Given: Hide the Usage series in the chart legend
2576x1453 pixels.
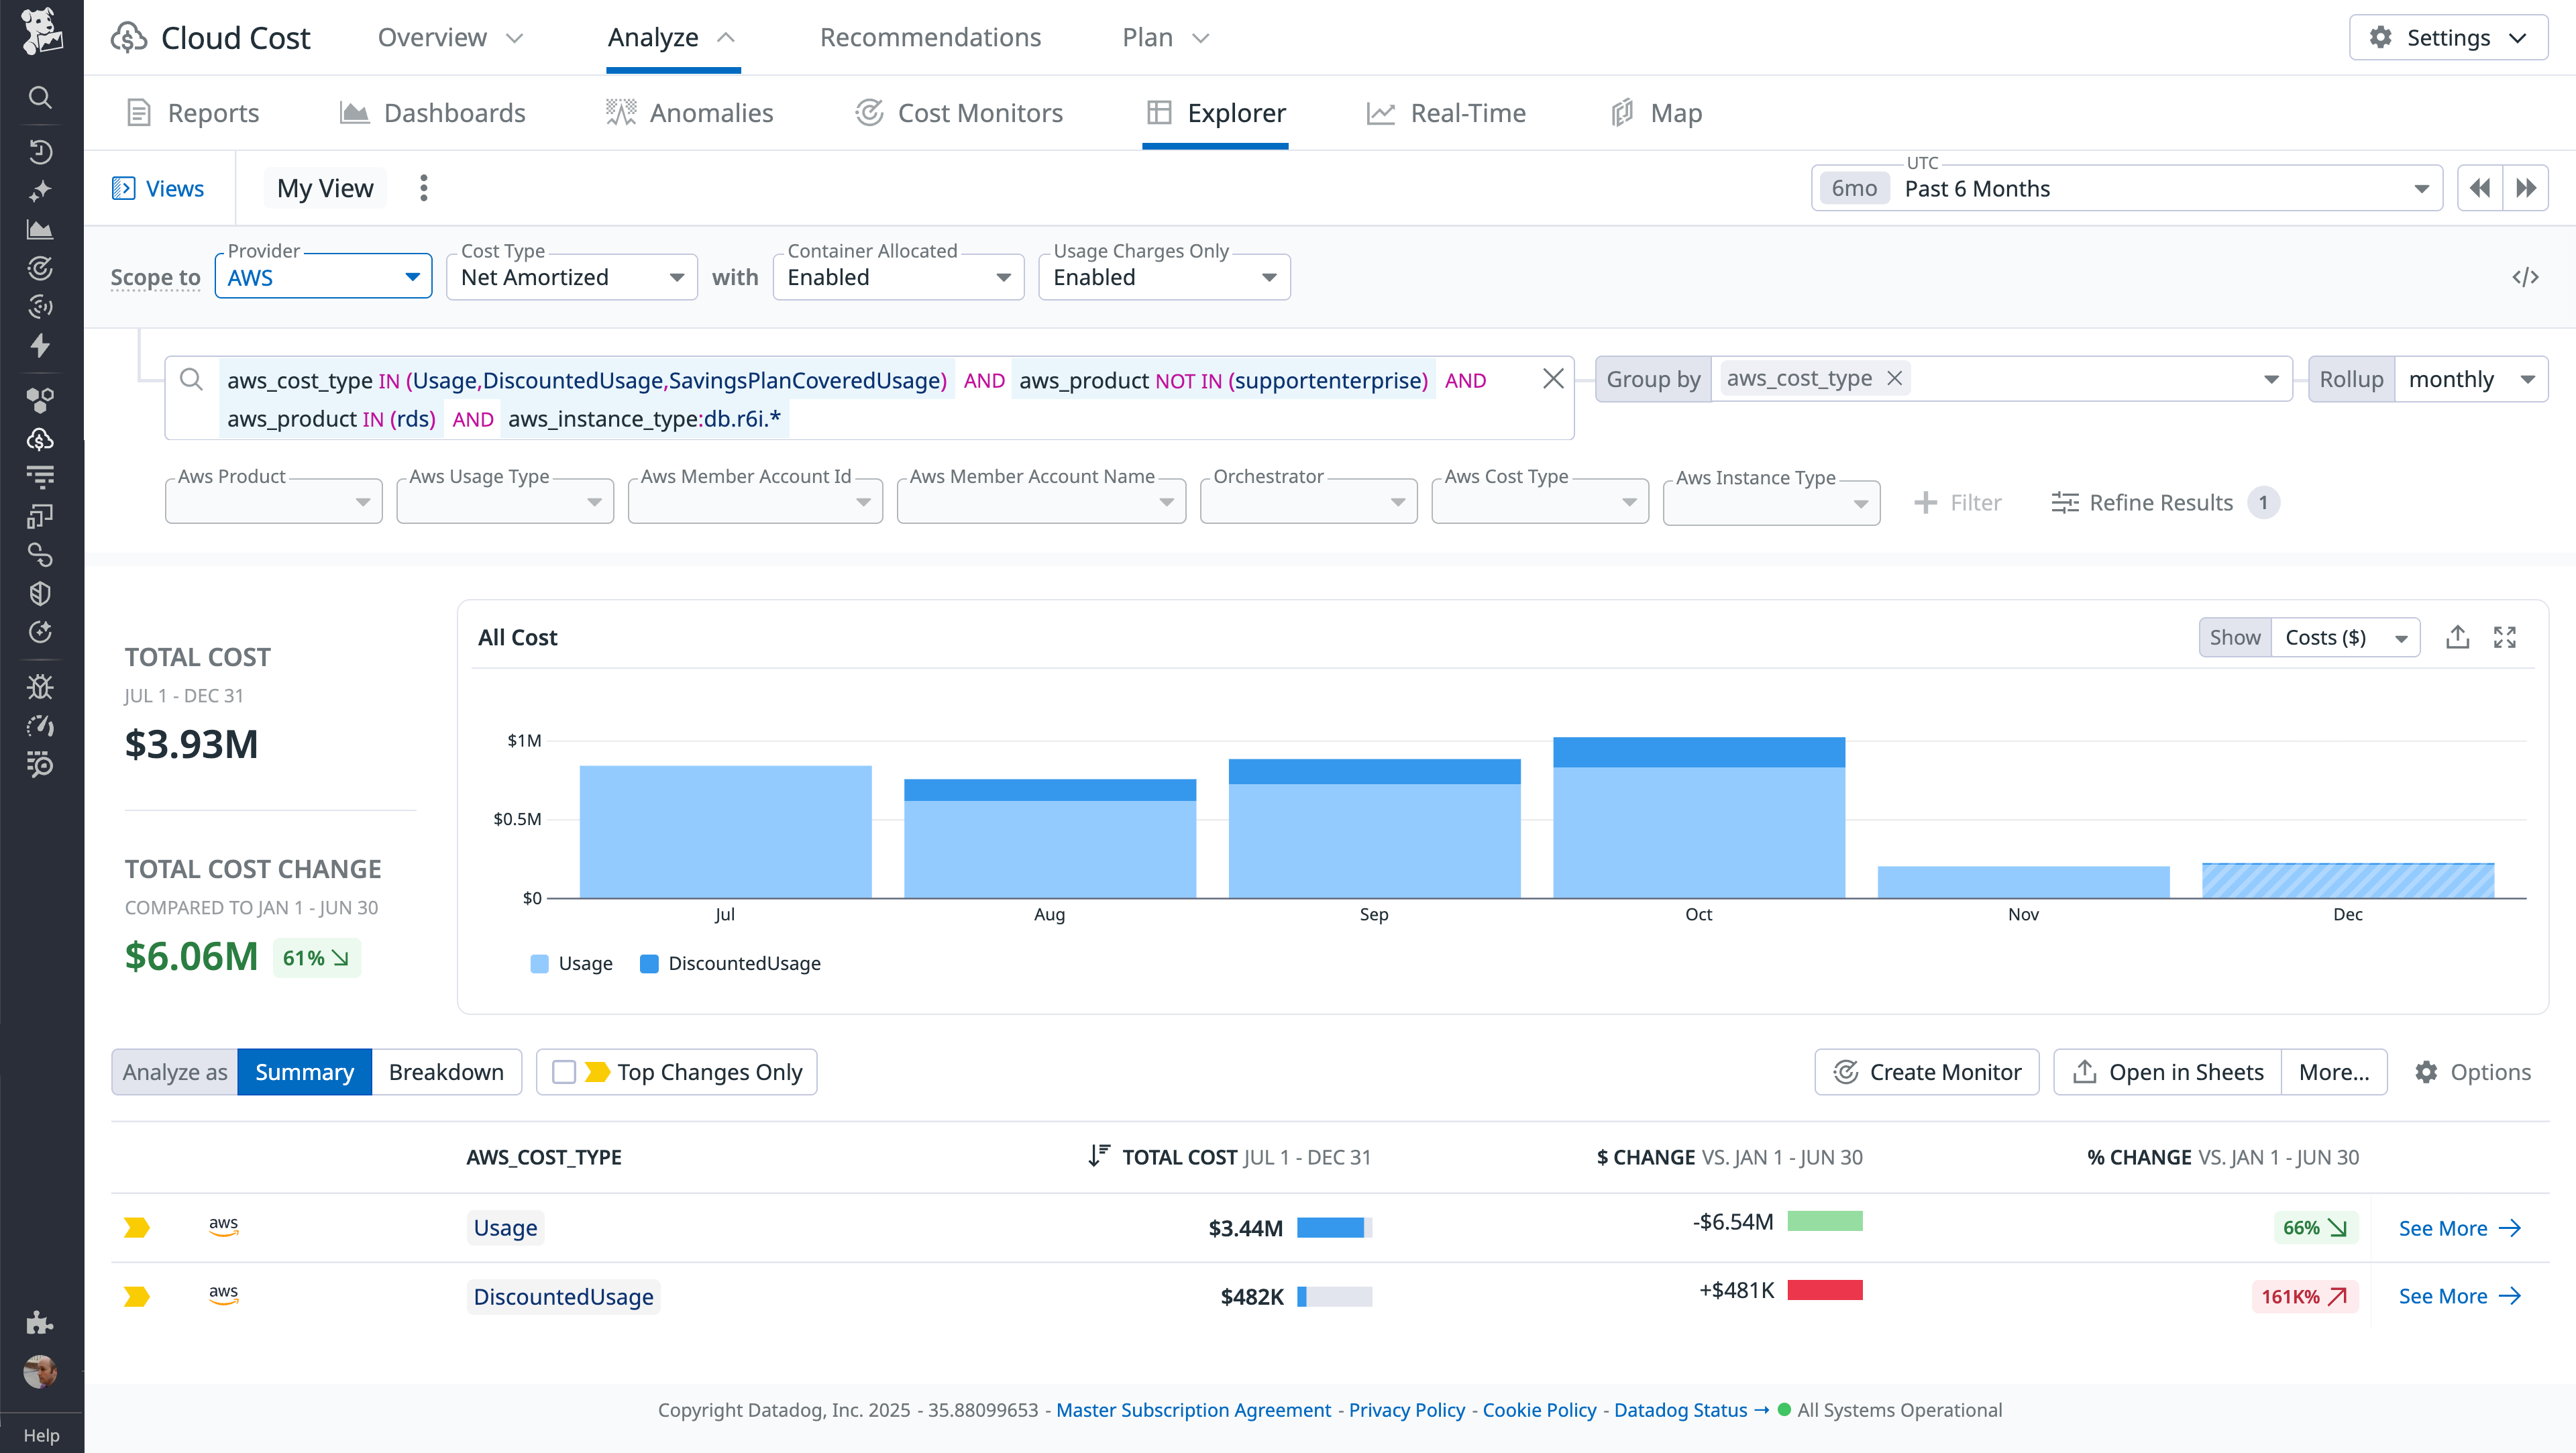Looking at the screenshot, I should pyautogui.click(x=571, y=963).
